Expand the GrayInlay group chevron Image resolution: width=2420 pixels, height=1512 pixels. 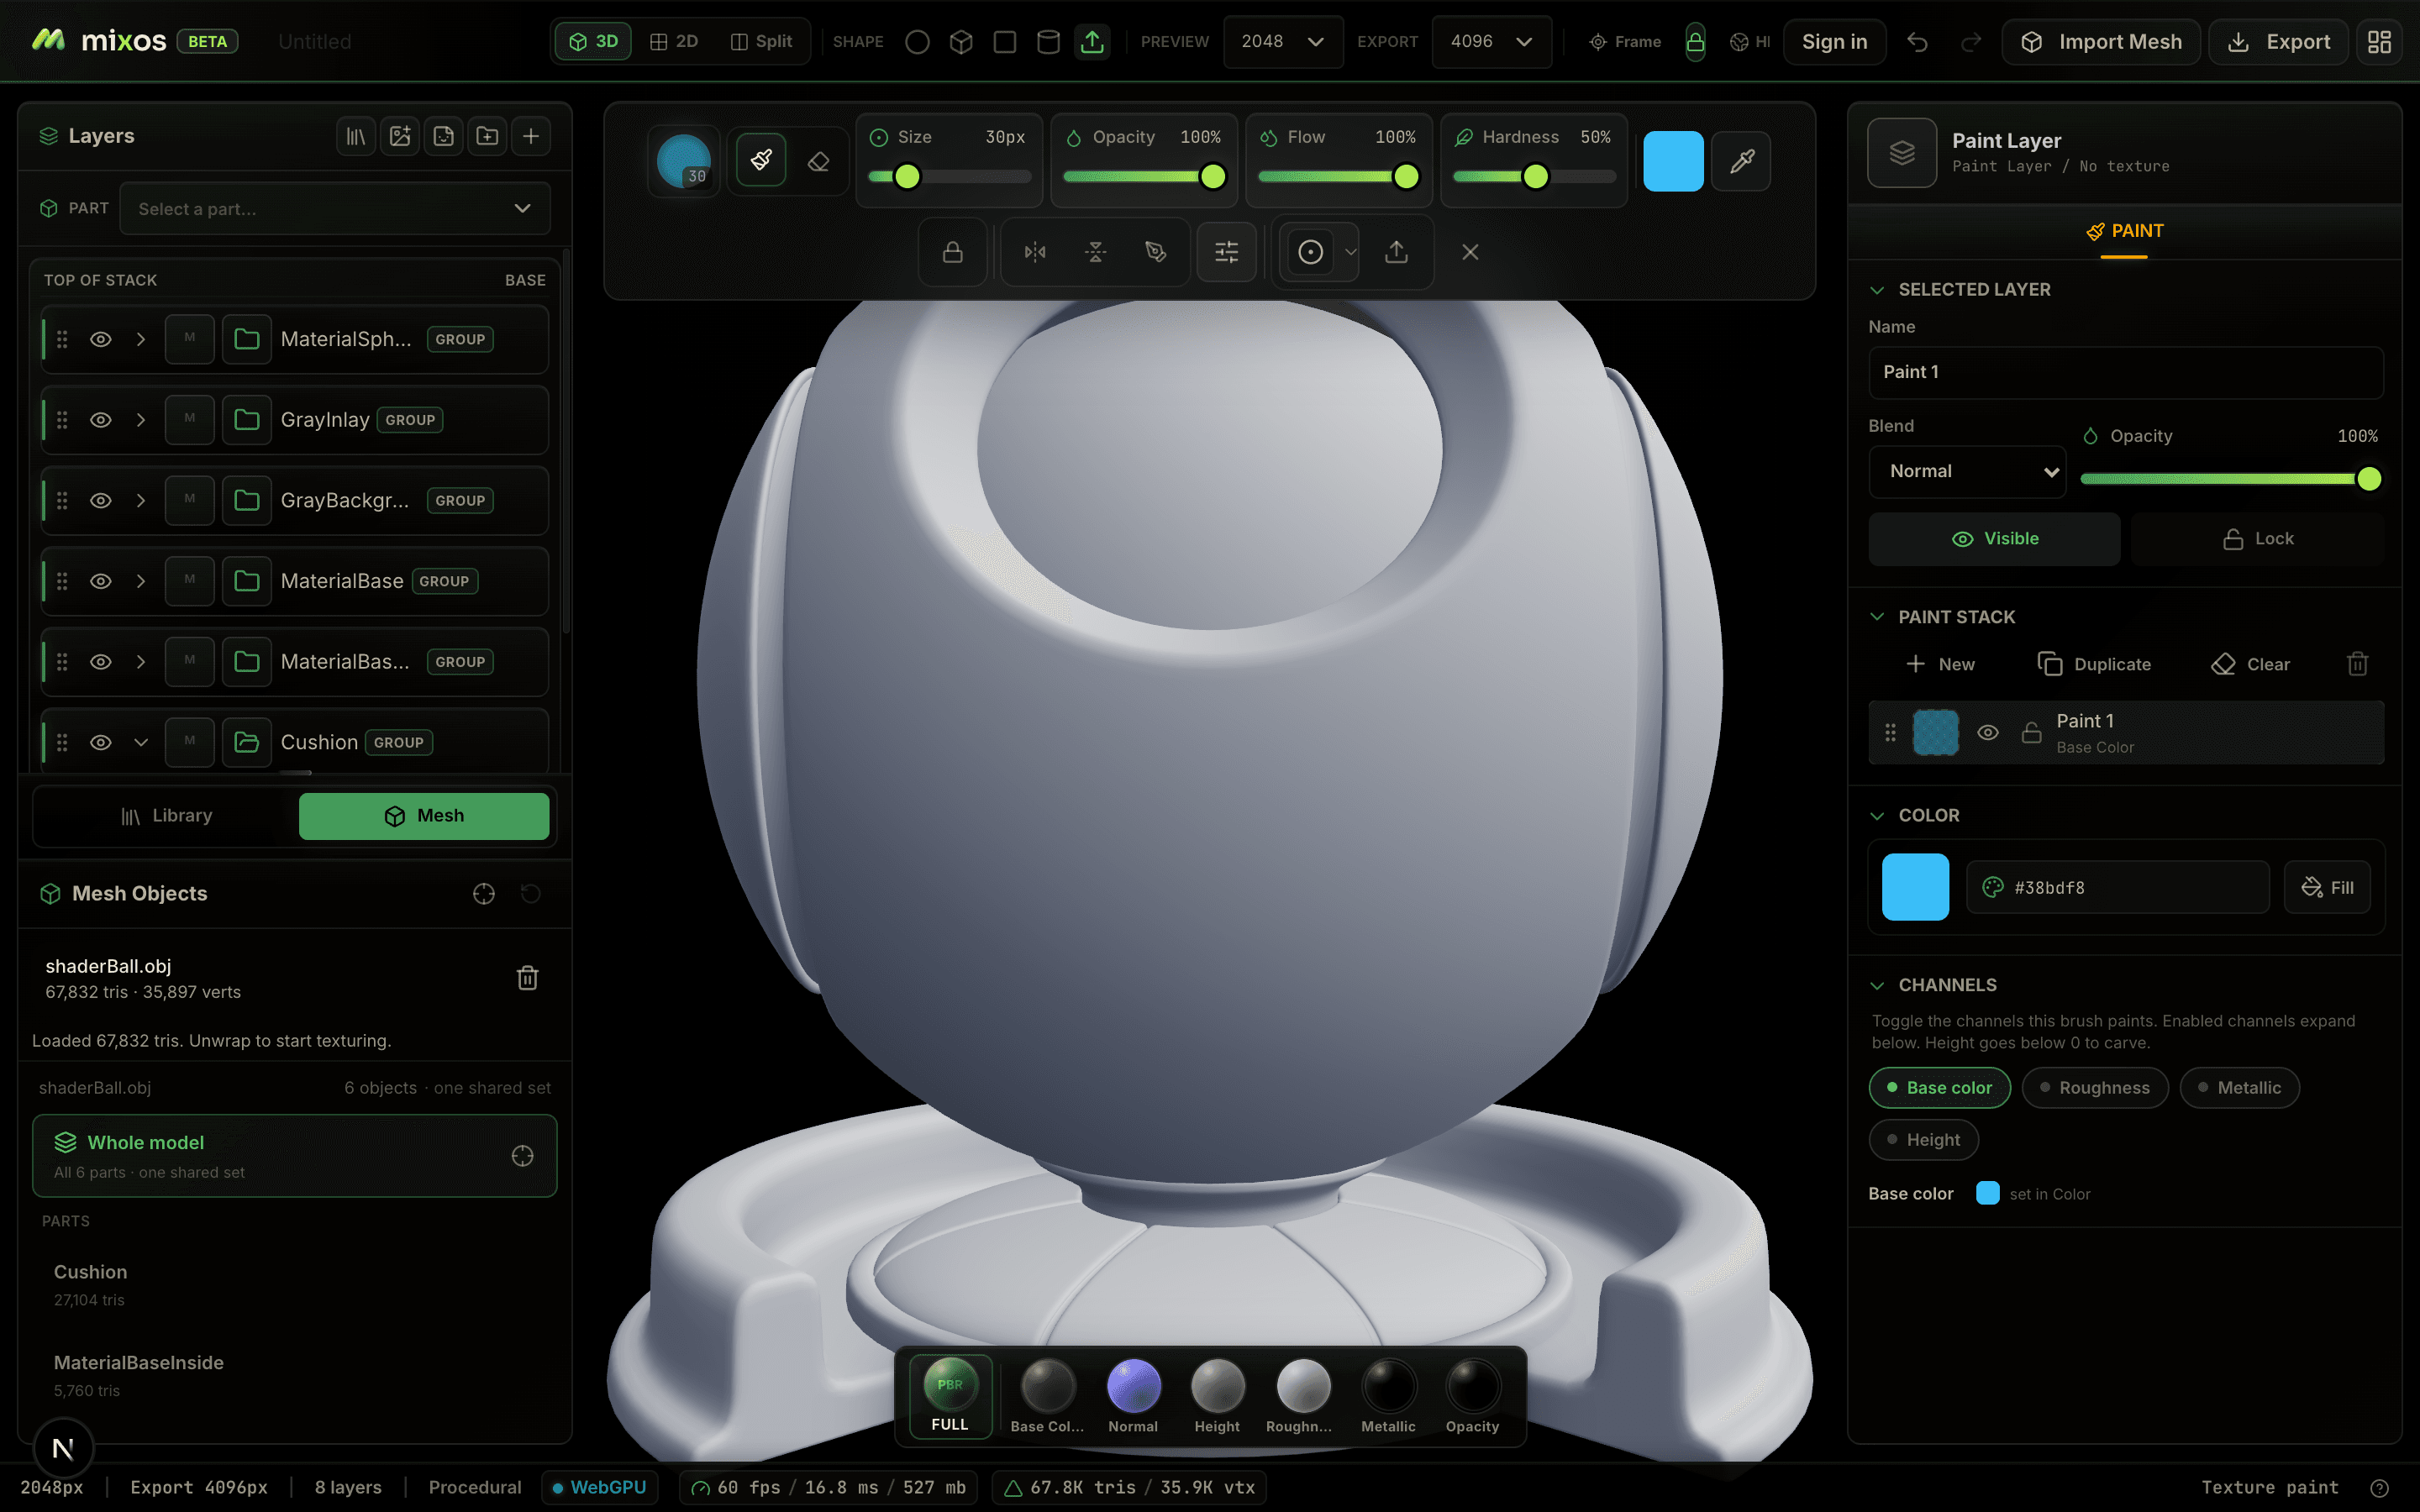141,420
